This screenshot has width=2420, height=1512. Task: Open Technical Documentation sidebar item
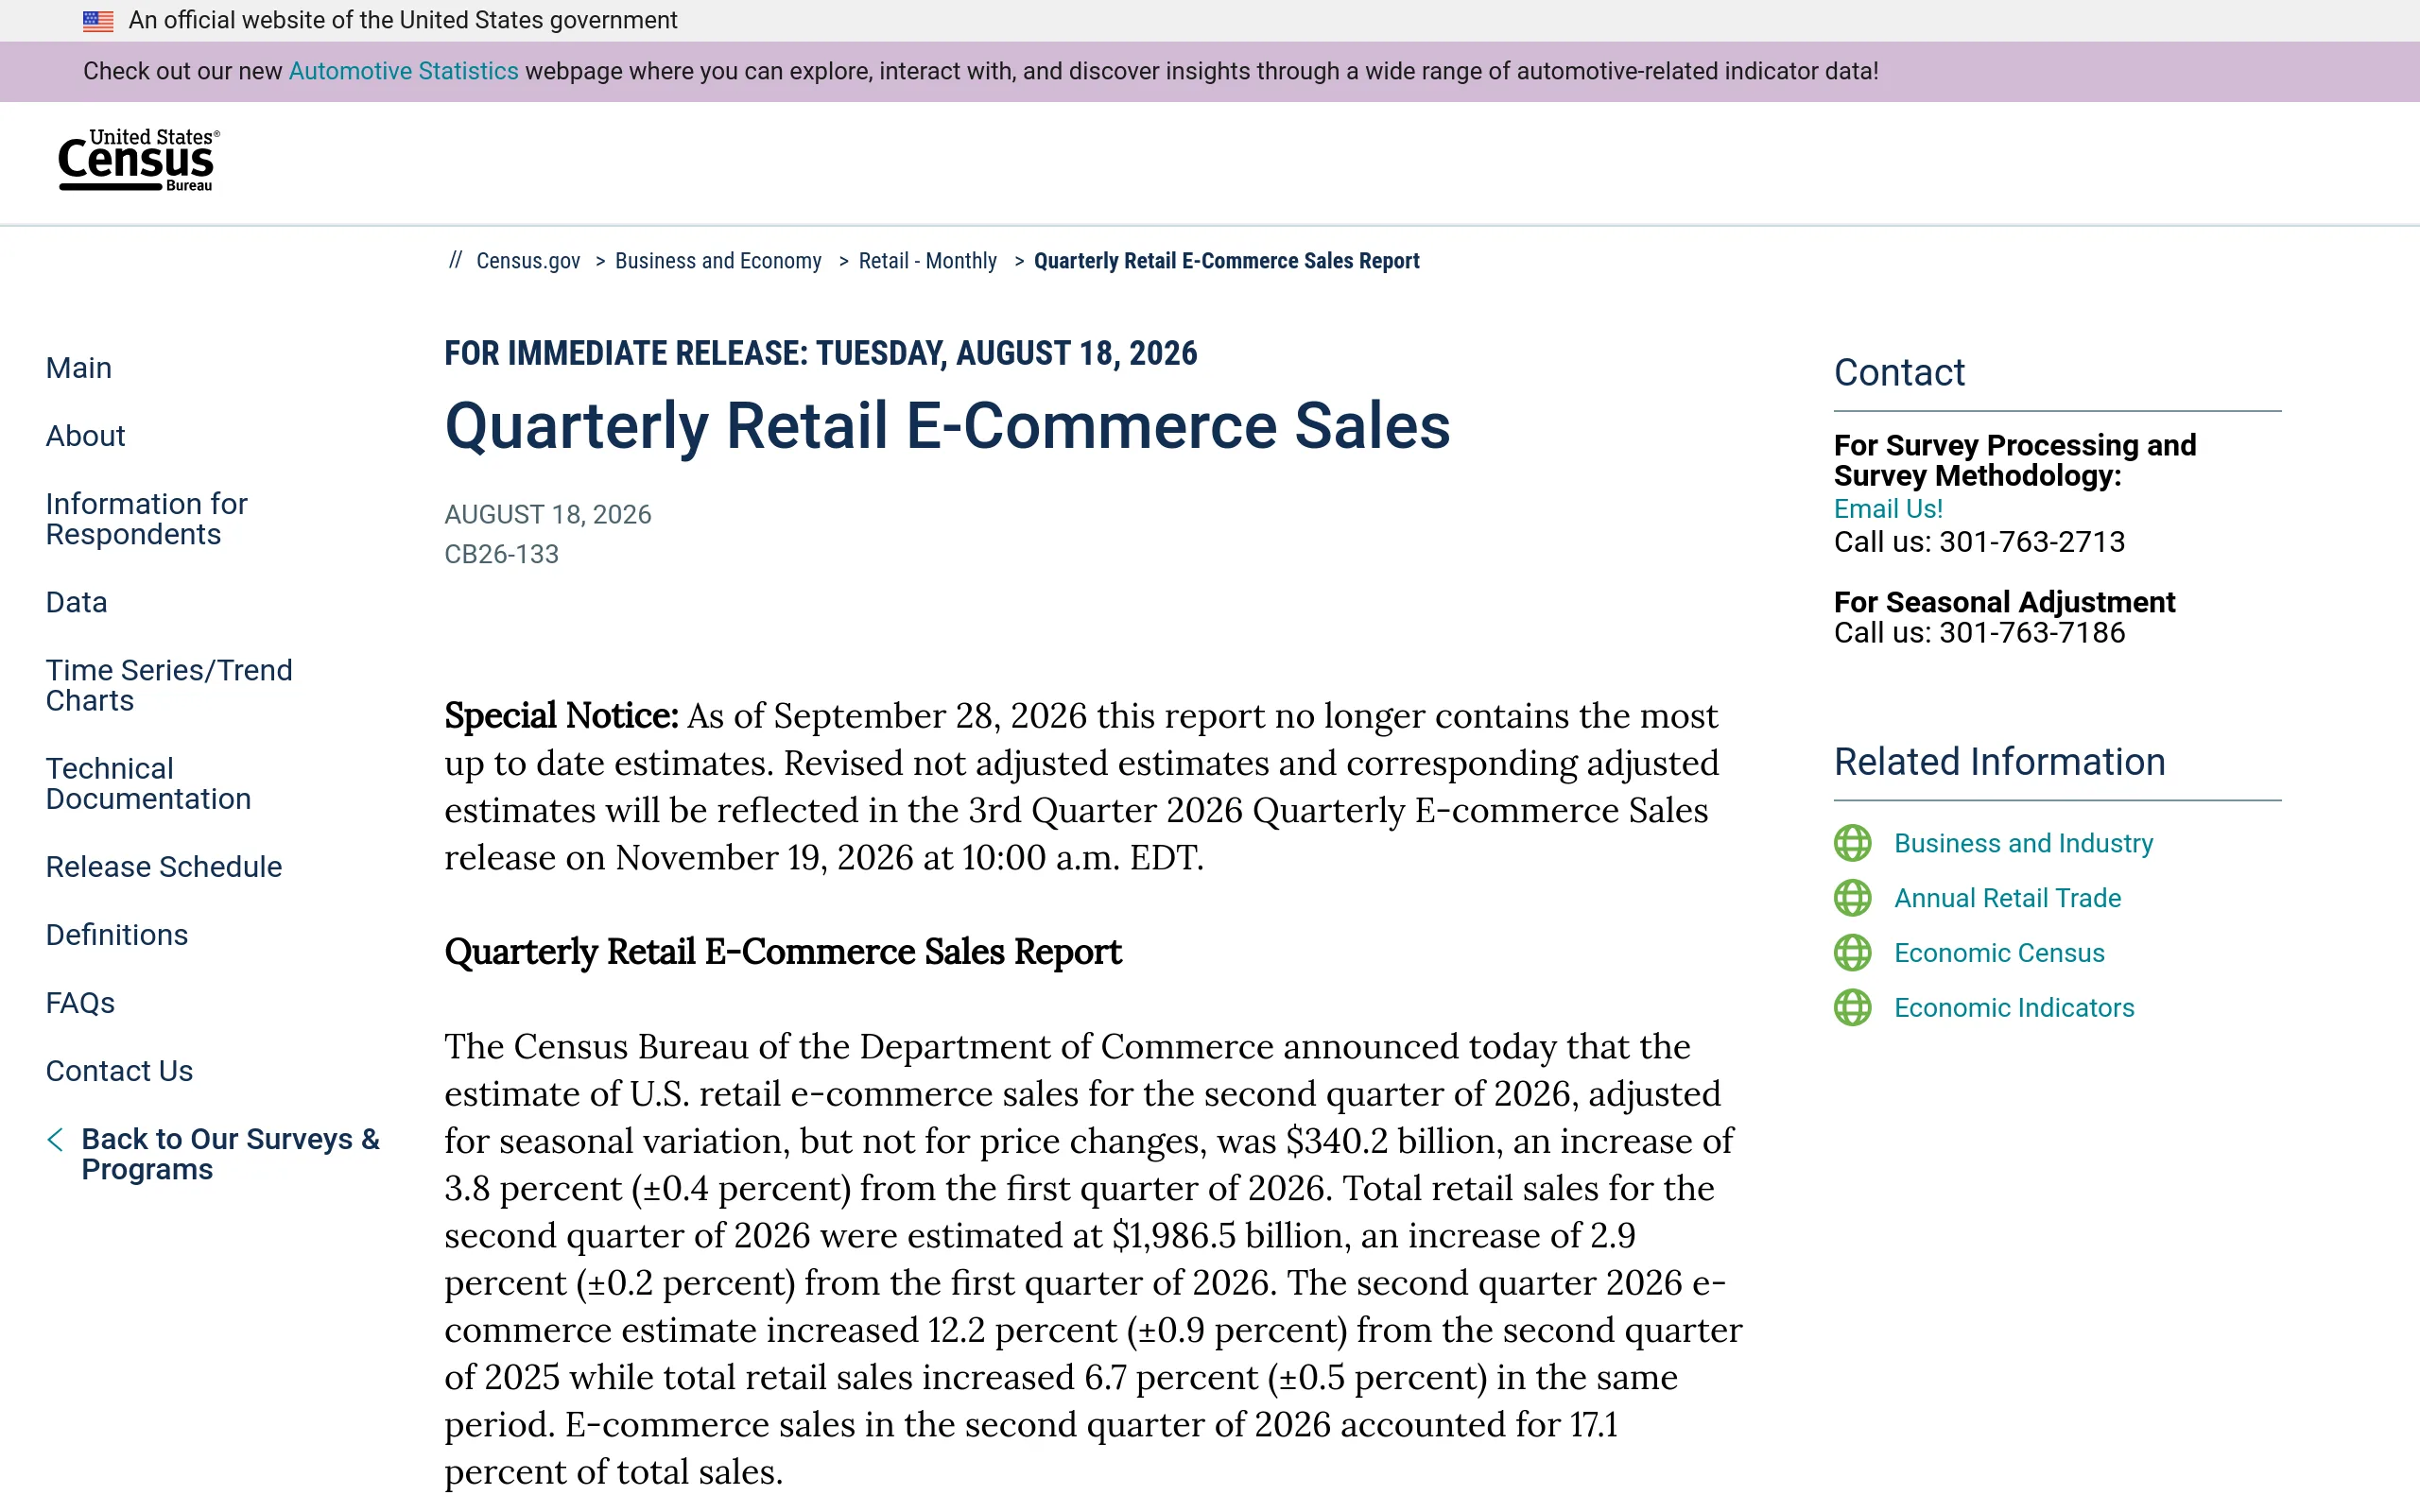(148, 783)
